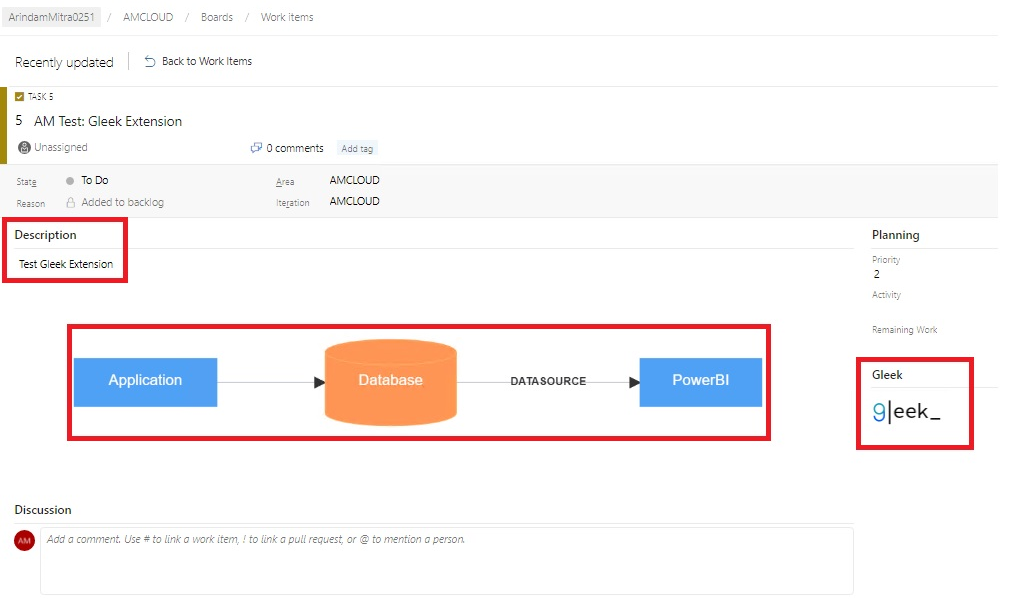The height and width of the screenshot is (613, 1011).
Task: Click the Back to Work Items arrow icon
Action: coord(150,61)
